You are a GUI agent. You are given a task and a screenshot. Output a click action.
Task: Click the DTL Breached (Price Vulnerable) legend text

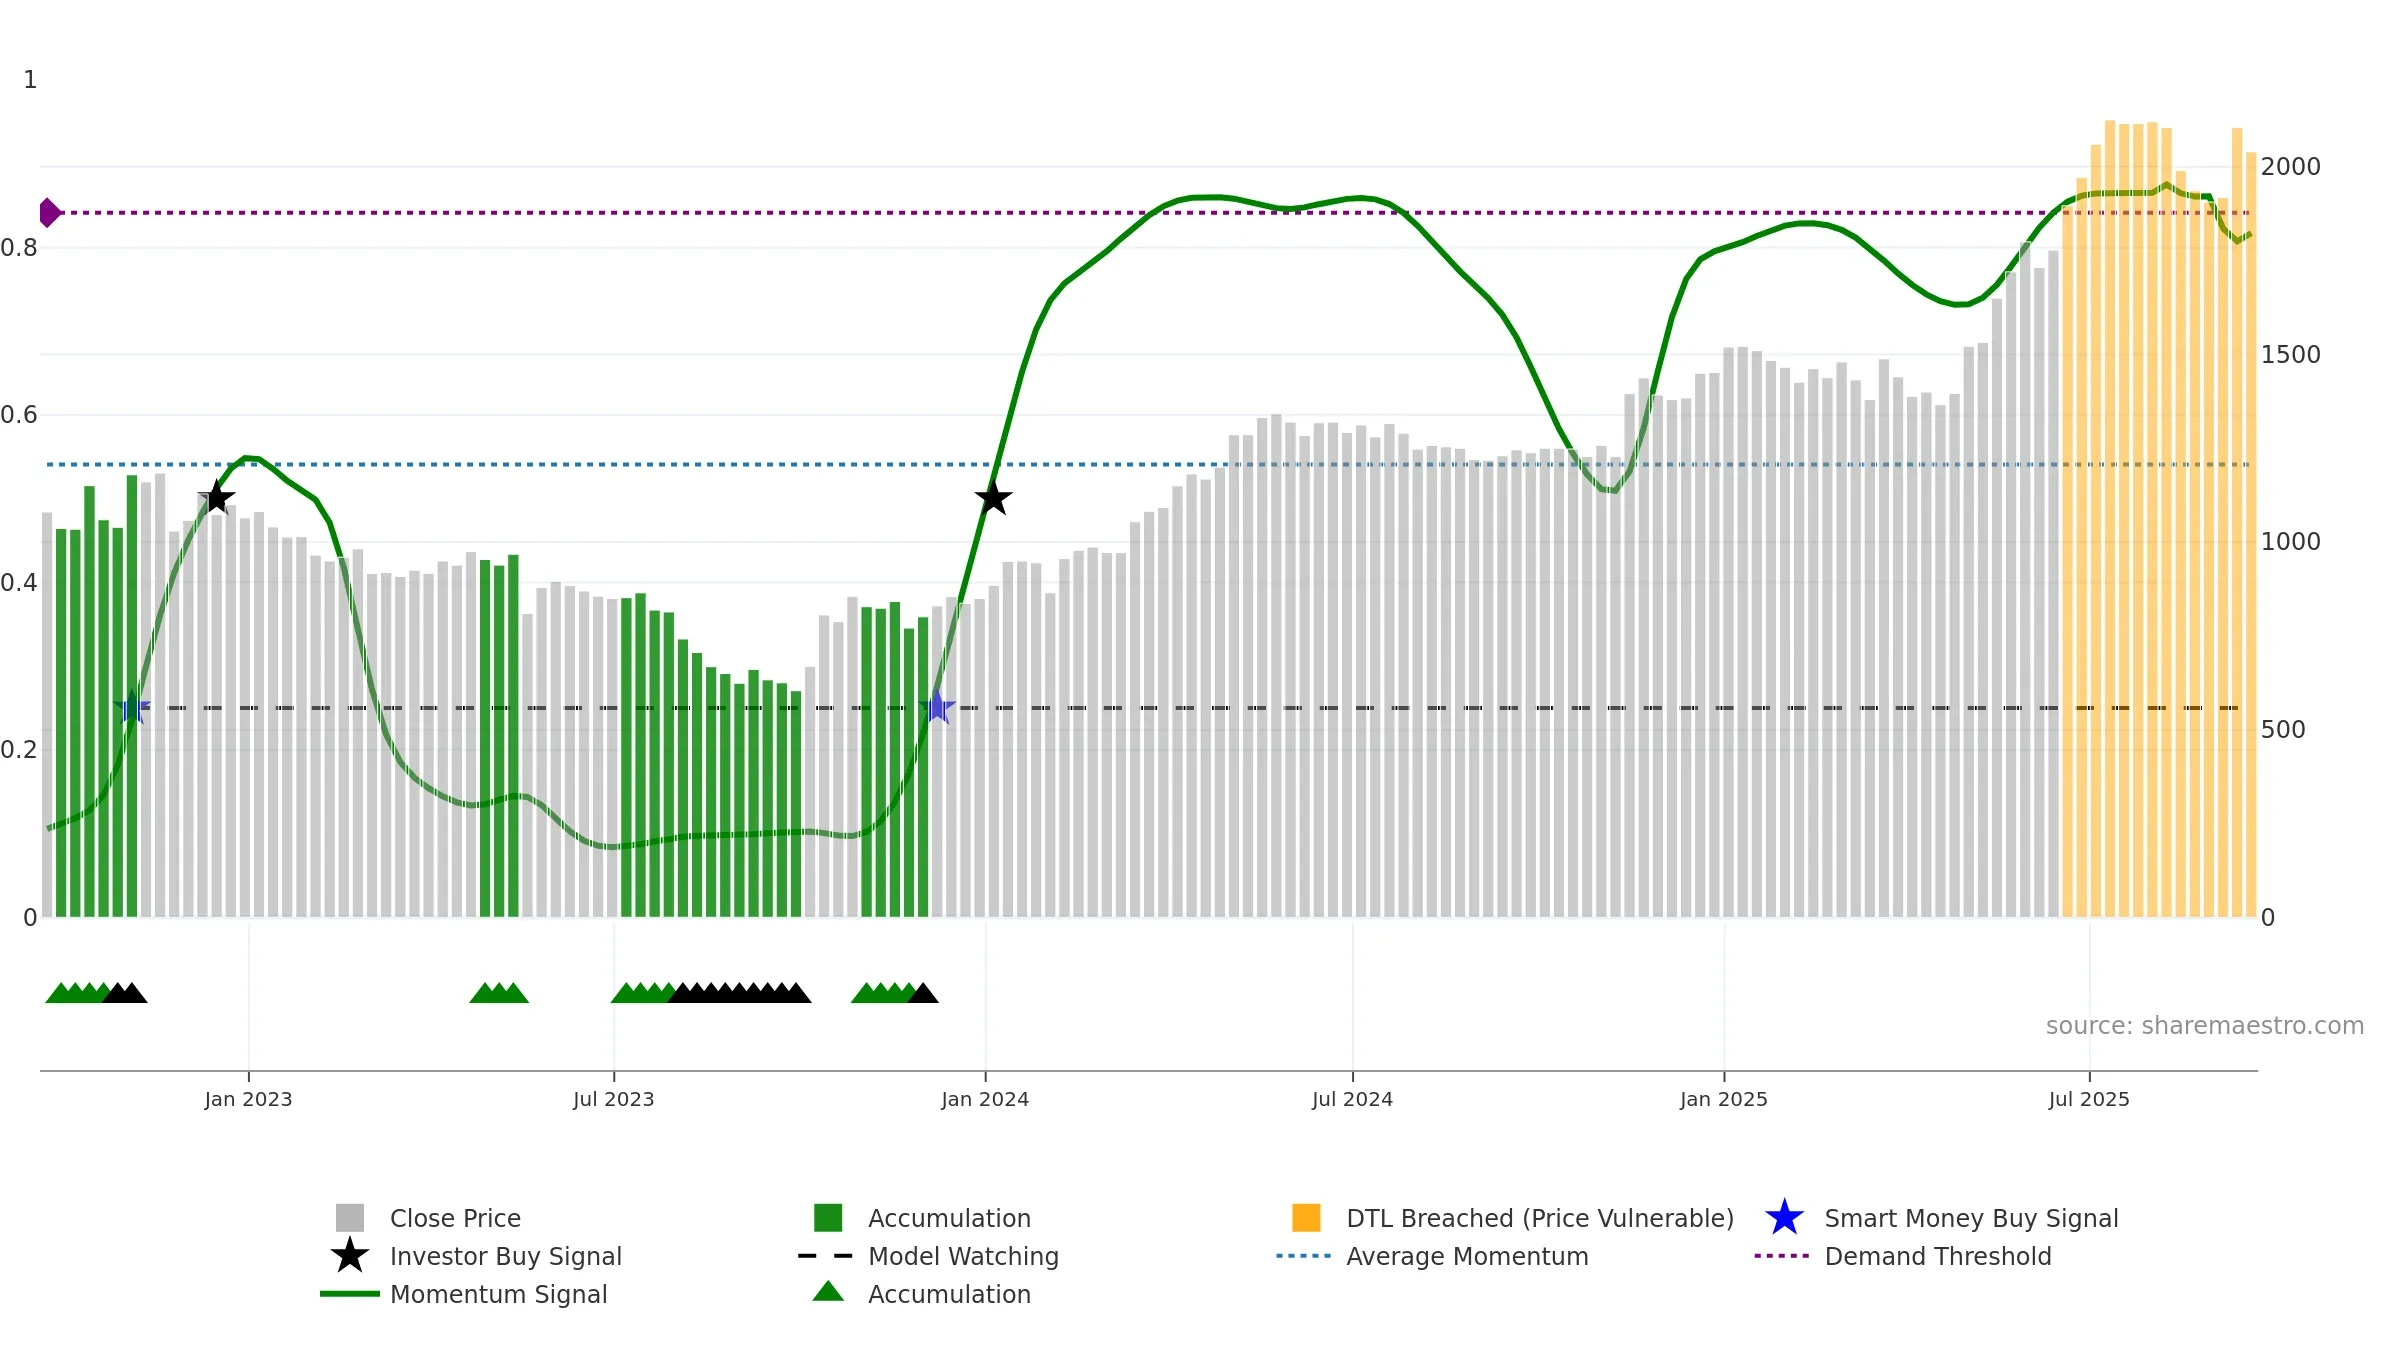tap(1540, 1218)
